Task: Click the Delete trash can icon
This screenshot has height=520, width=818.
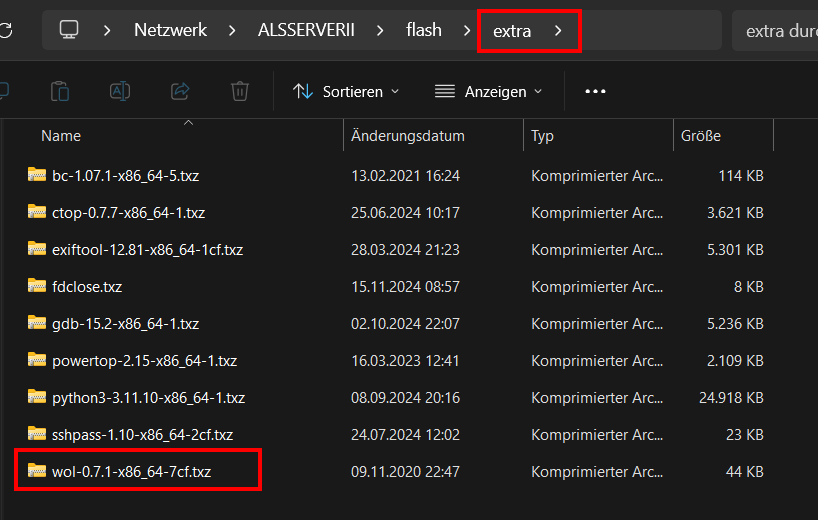Action: click(240, 91)
